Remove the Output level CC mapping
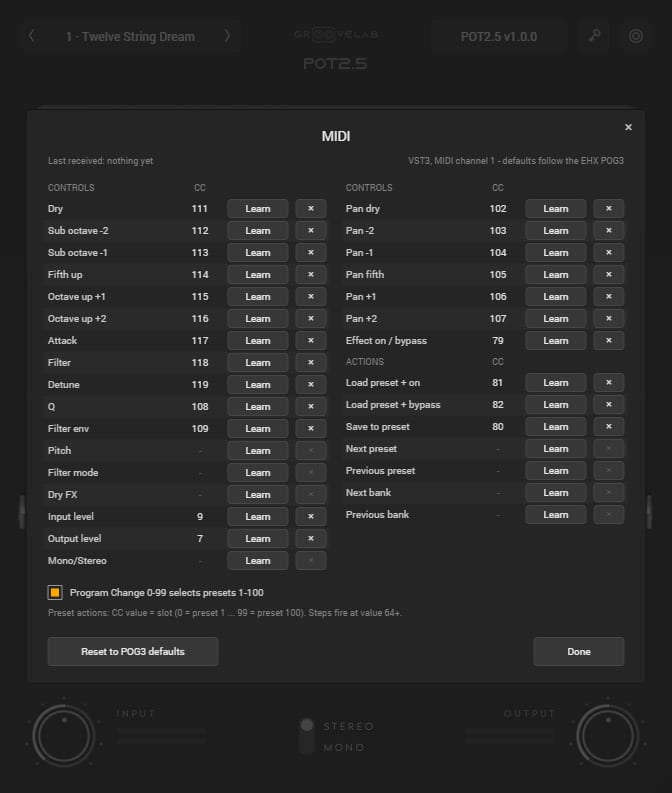672x793 pixels. (x=310, y=539)
